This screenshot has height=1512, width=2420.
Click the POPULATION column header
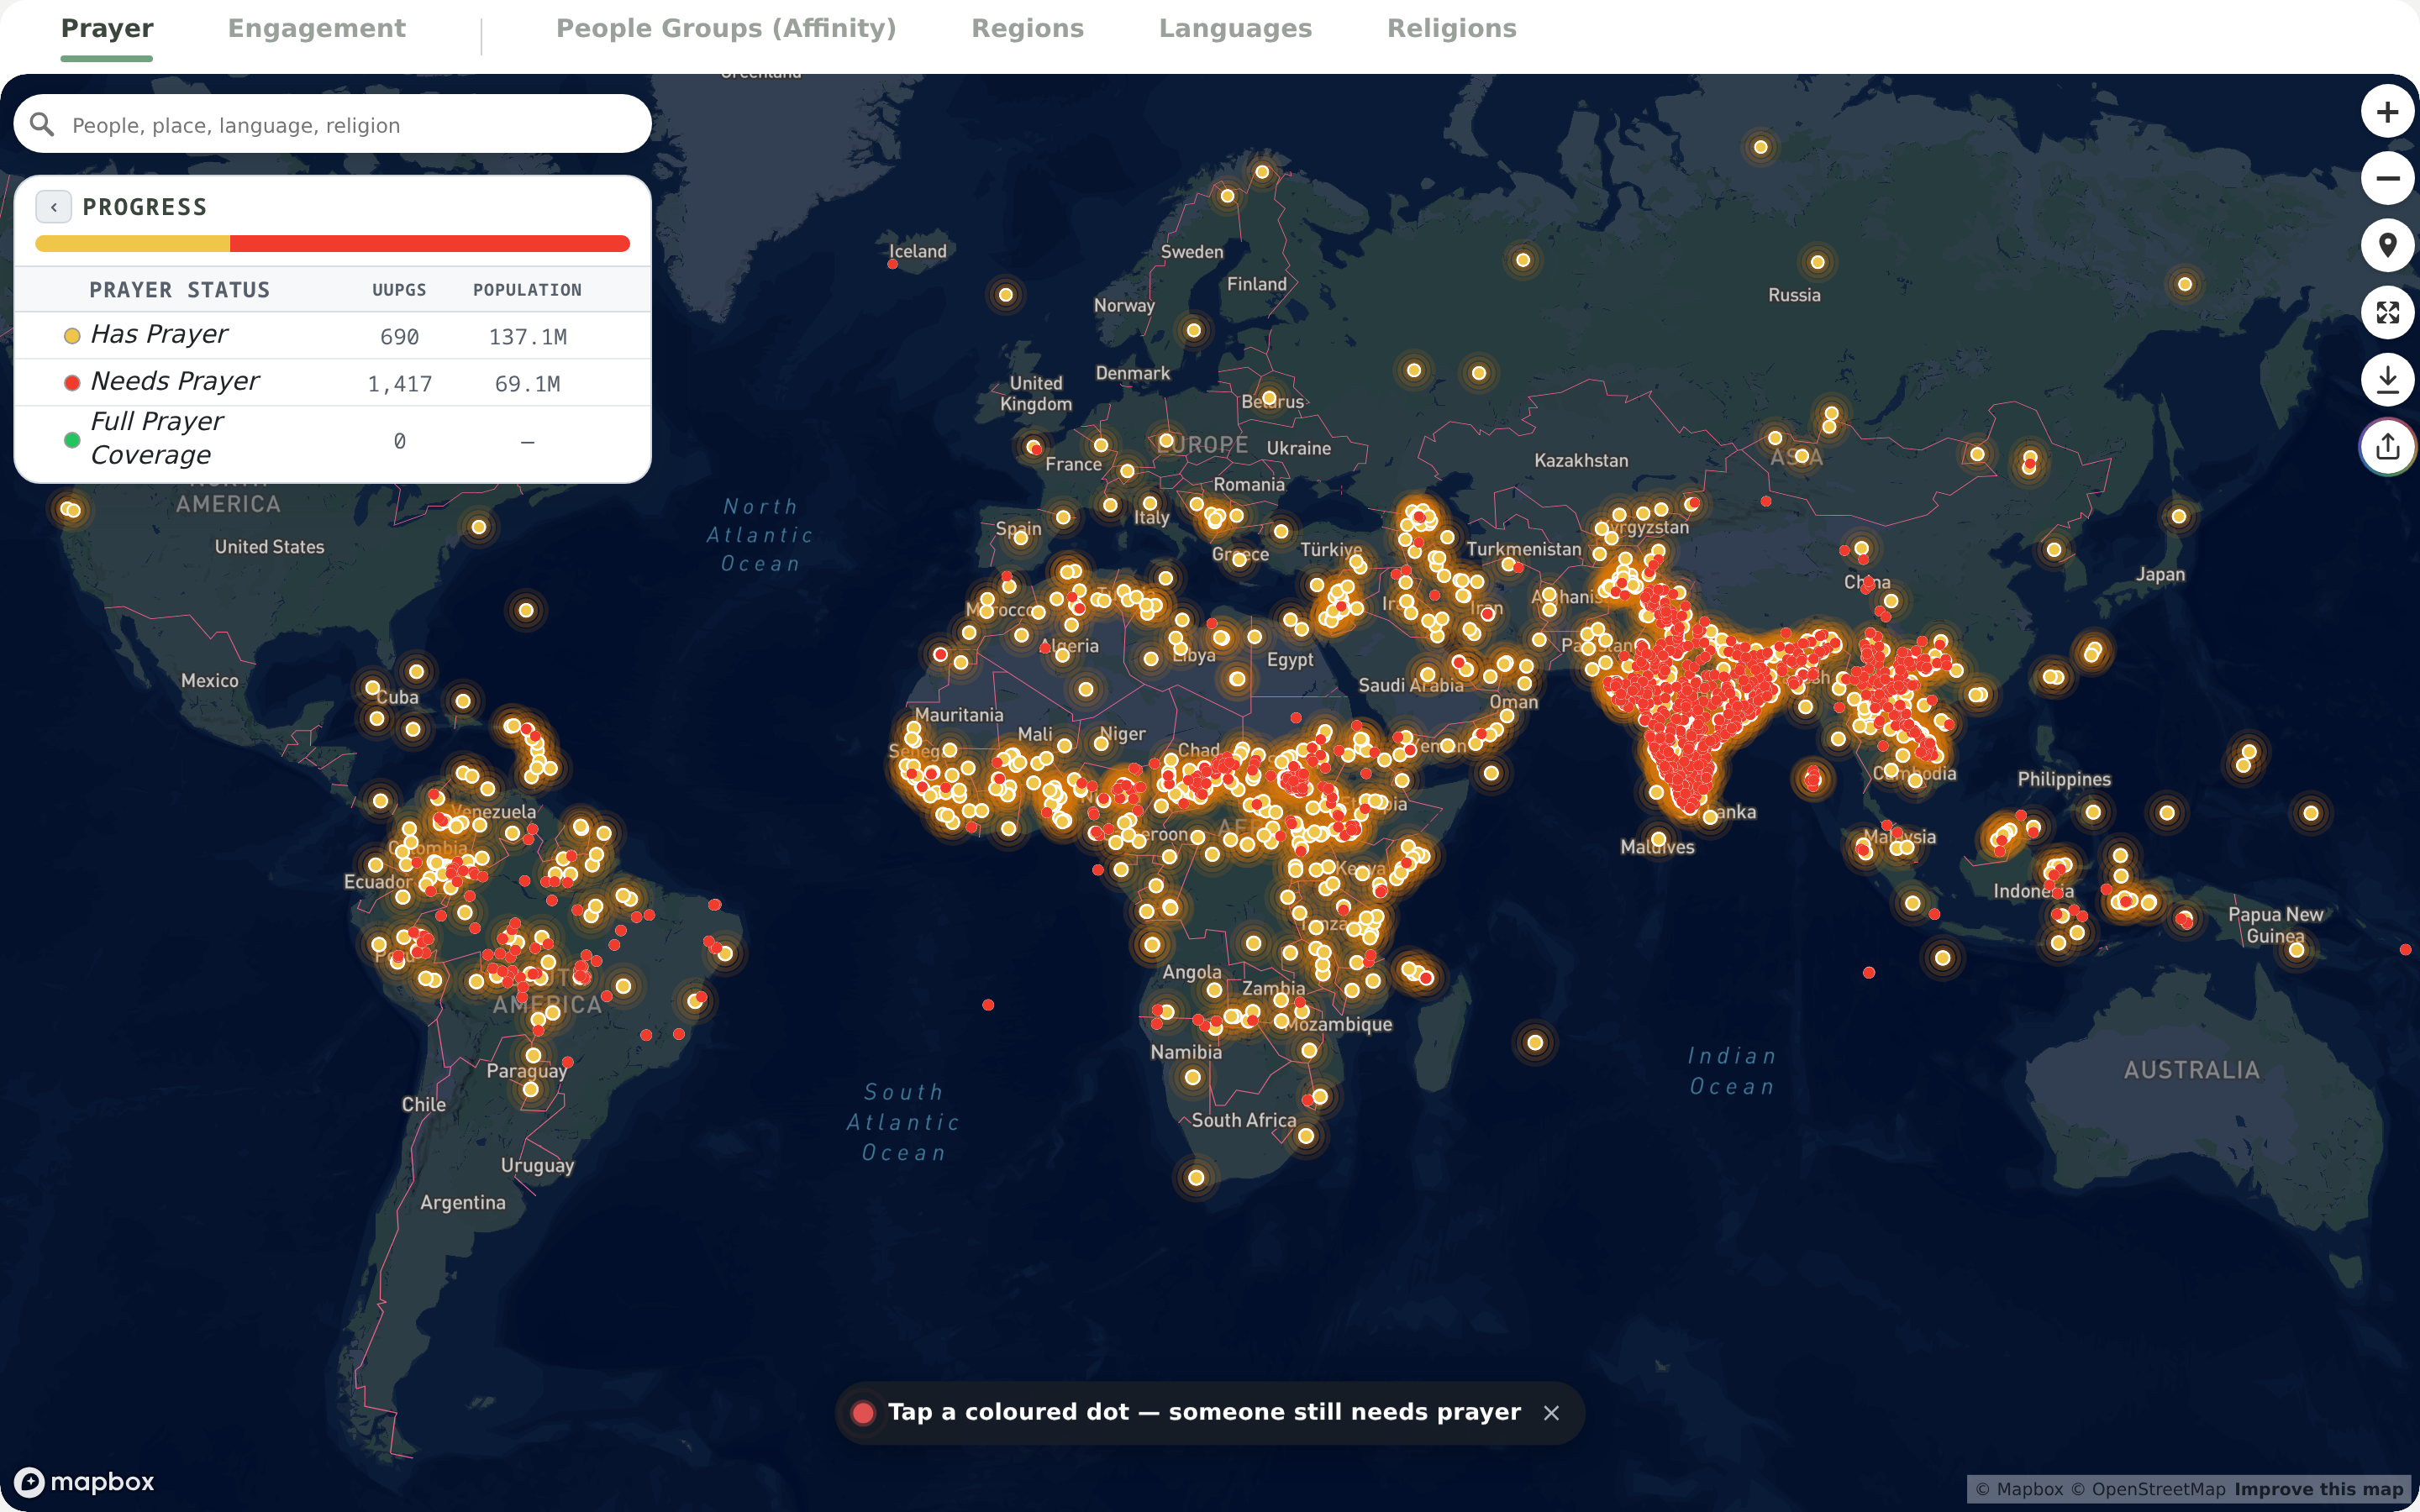point(527,290)
